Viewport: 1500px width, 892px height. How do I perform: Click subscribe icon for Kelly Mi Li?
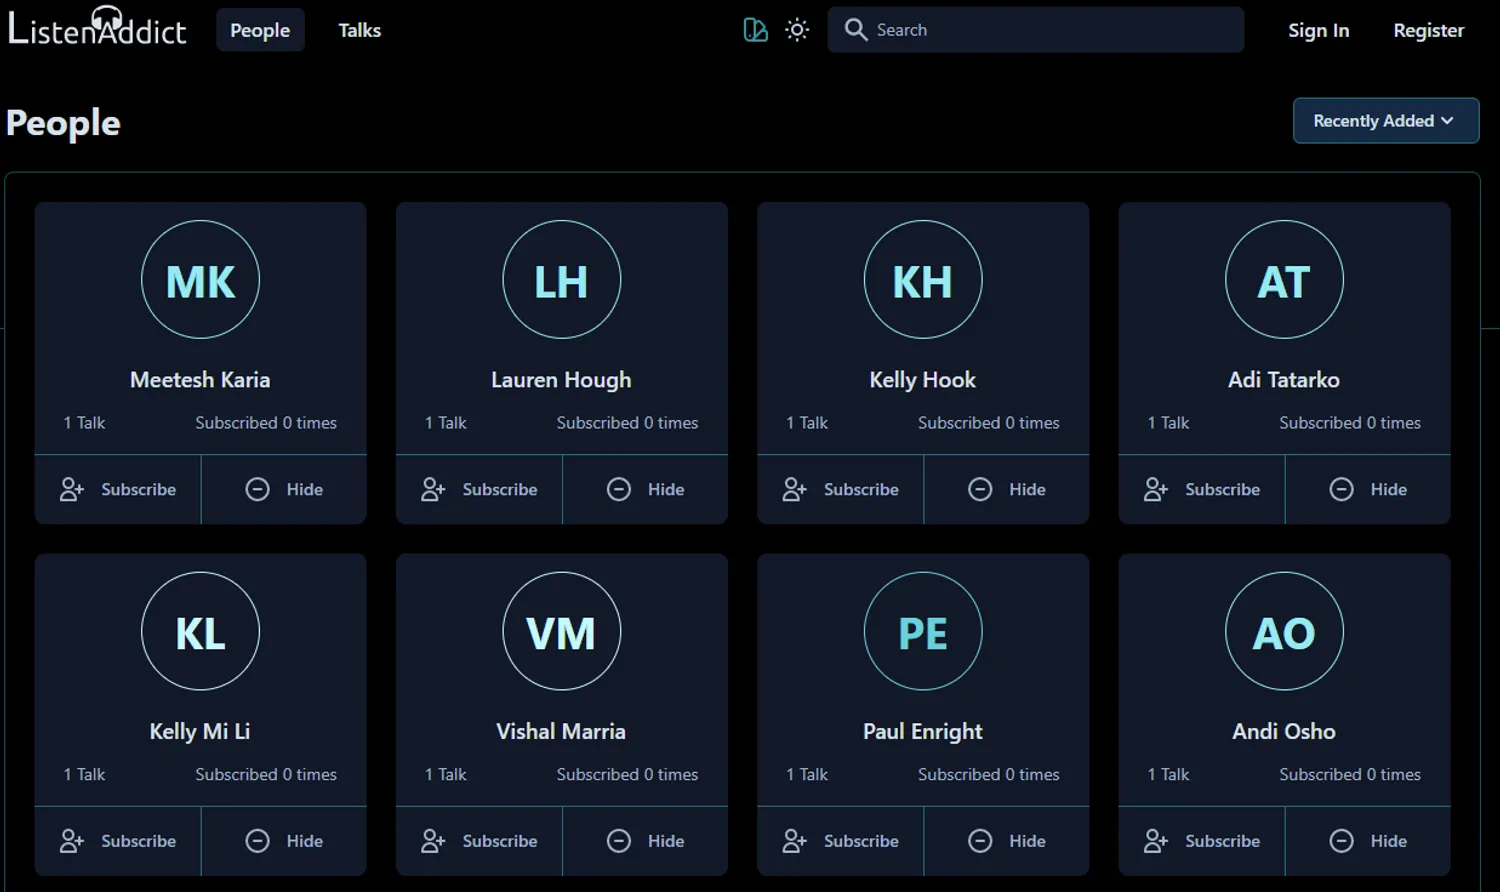(71, 841)
